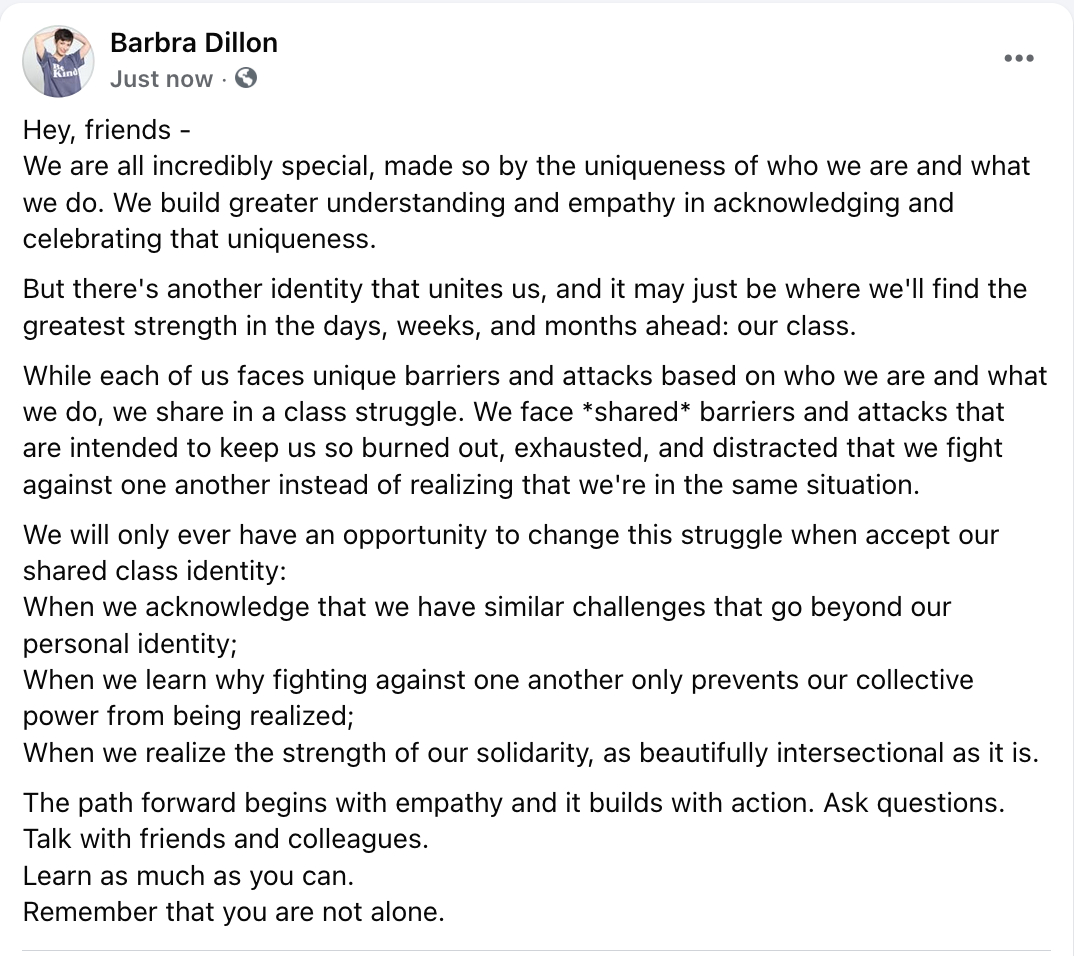Screen dimensions: 1074x956
Task: Click the "Learn as much as you can." line
Action: point(188,876)
